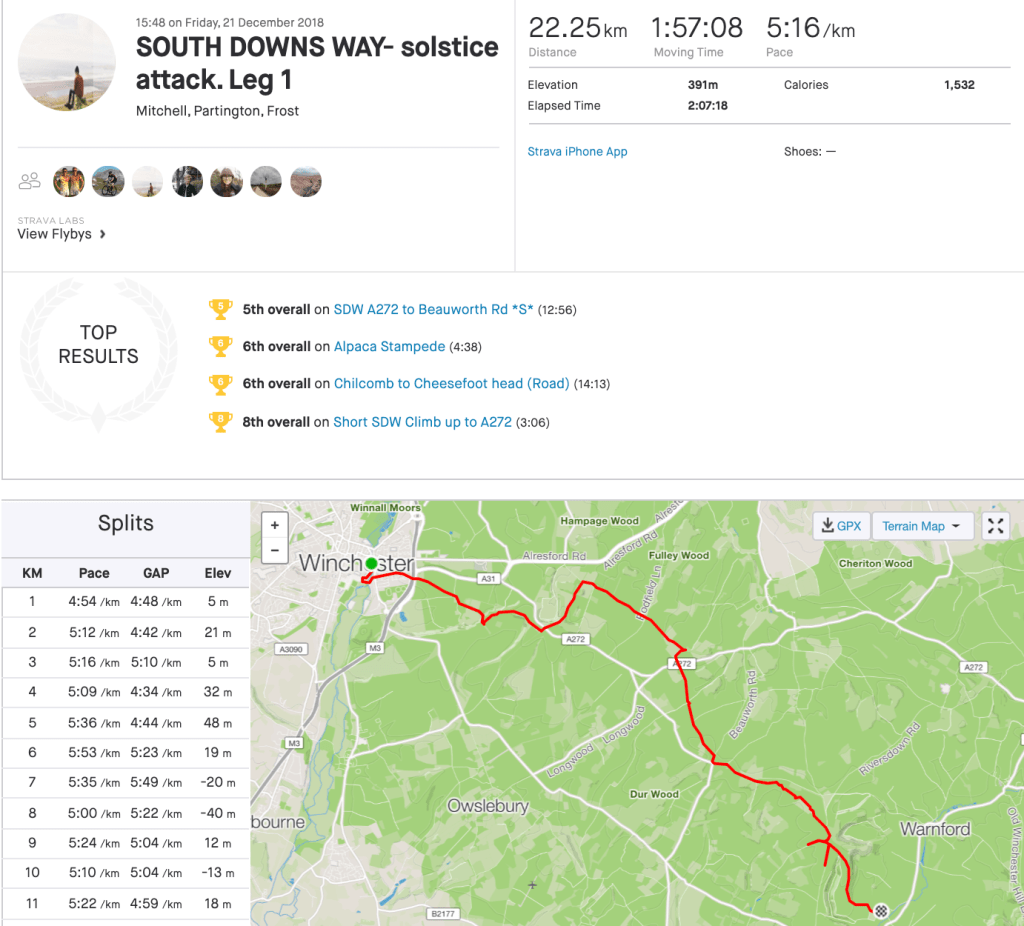Zoom out on the map

[x=275, y=549]
